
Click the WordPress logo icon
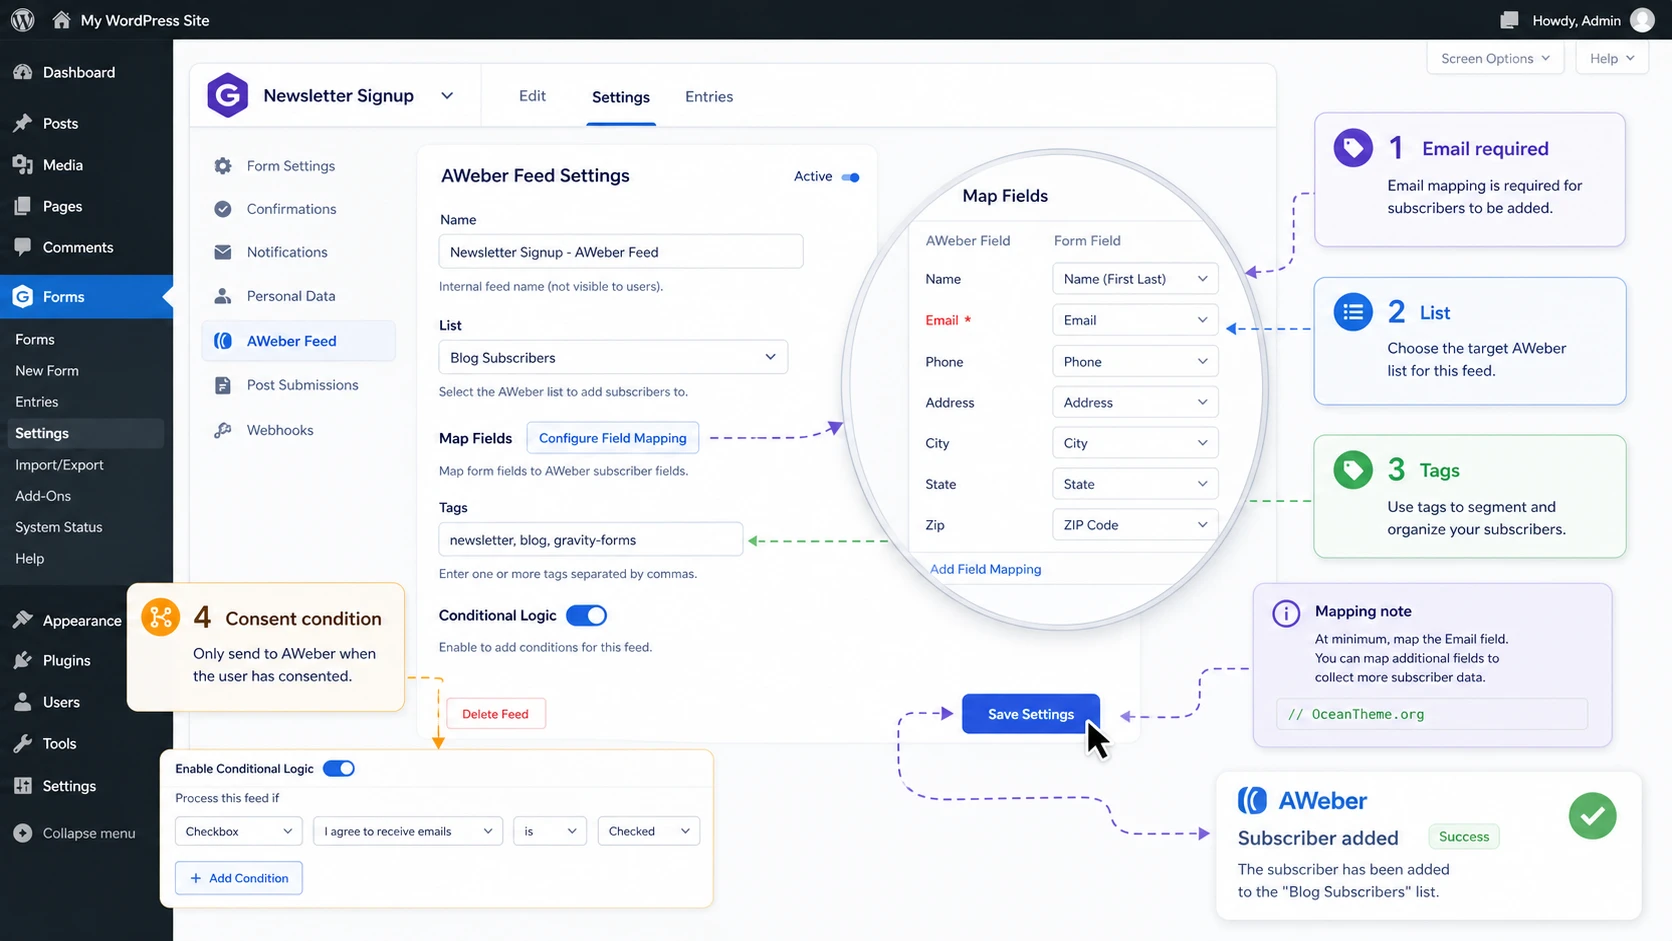23,20
